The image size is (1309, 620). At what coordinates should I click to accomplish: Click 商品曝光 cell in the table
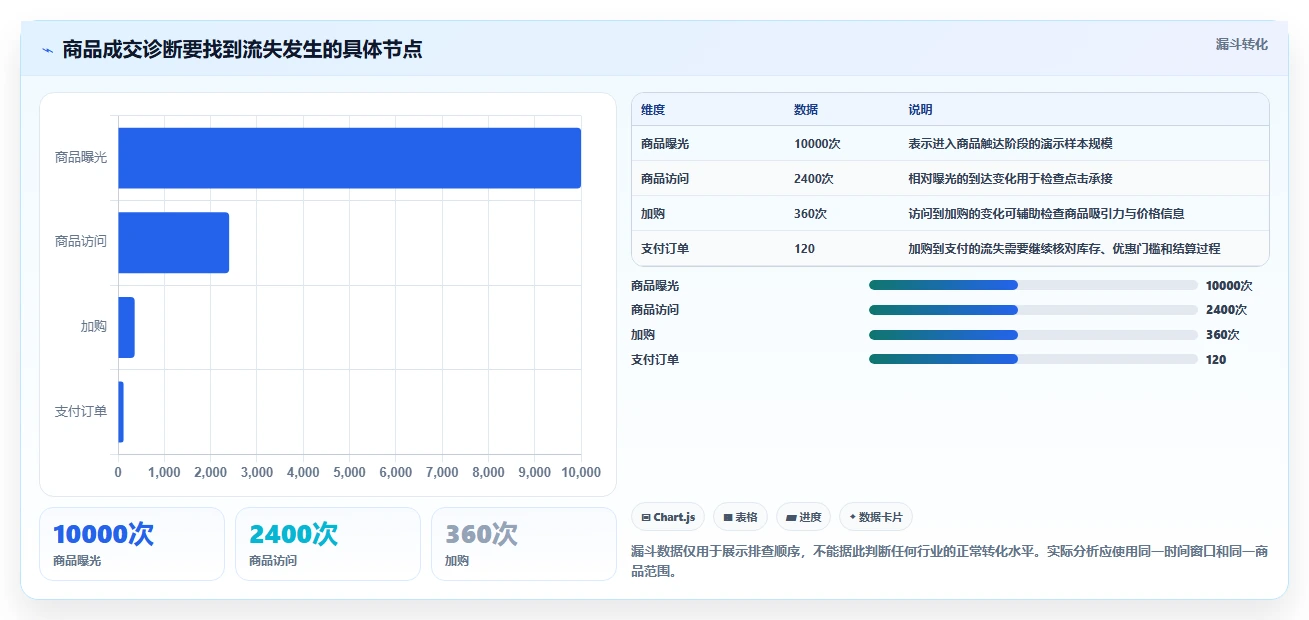click(x=665, y=144)
